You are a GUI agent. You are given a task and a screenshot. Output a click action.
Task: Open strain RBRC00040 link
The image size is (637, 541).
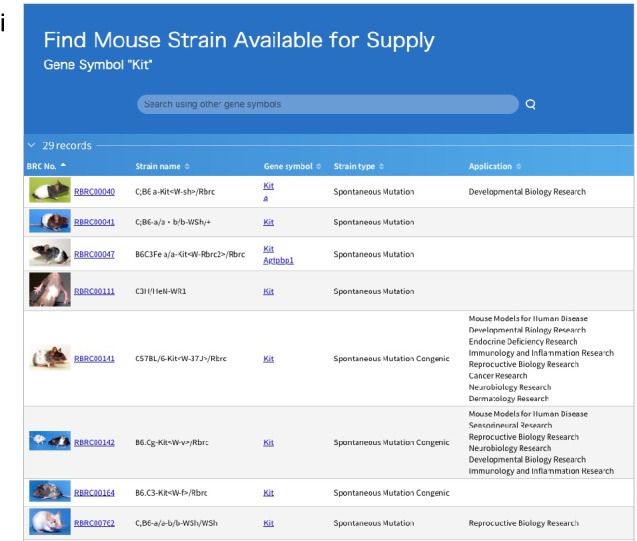point(95,192)
